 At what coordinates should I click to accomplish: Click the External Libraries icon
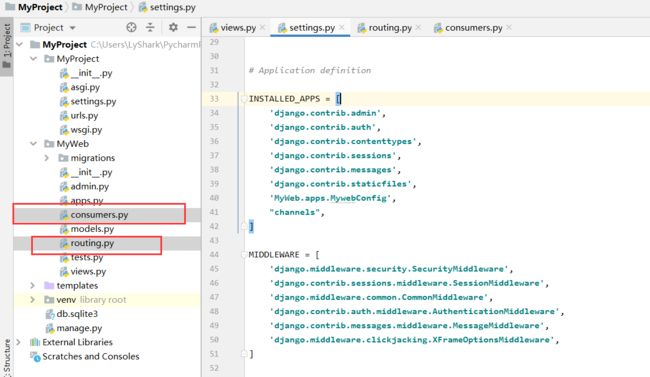(x=35, y=342)
